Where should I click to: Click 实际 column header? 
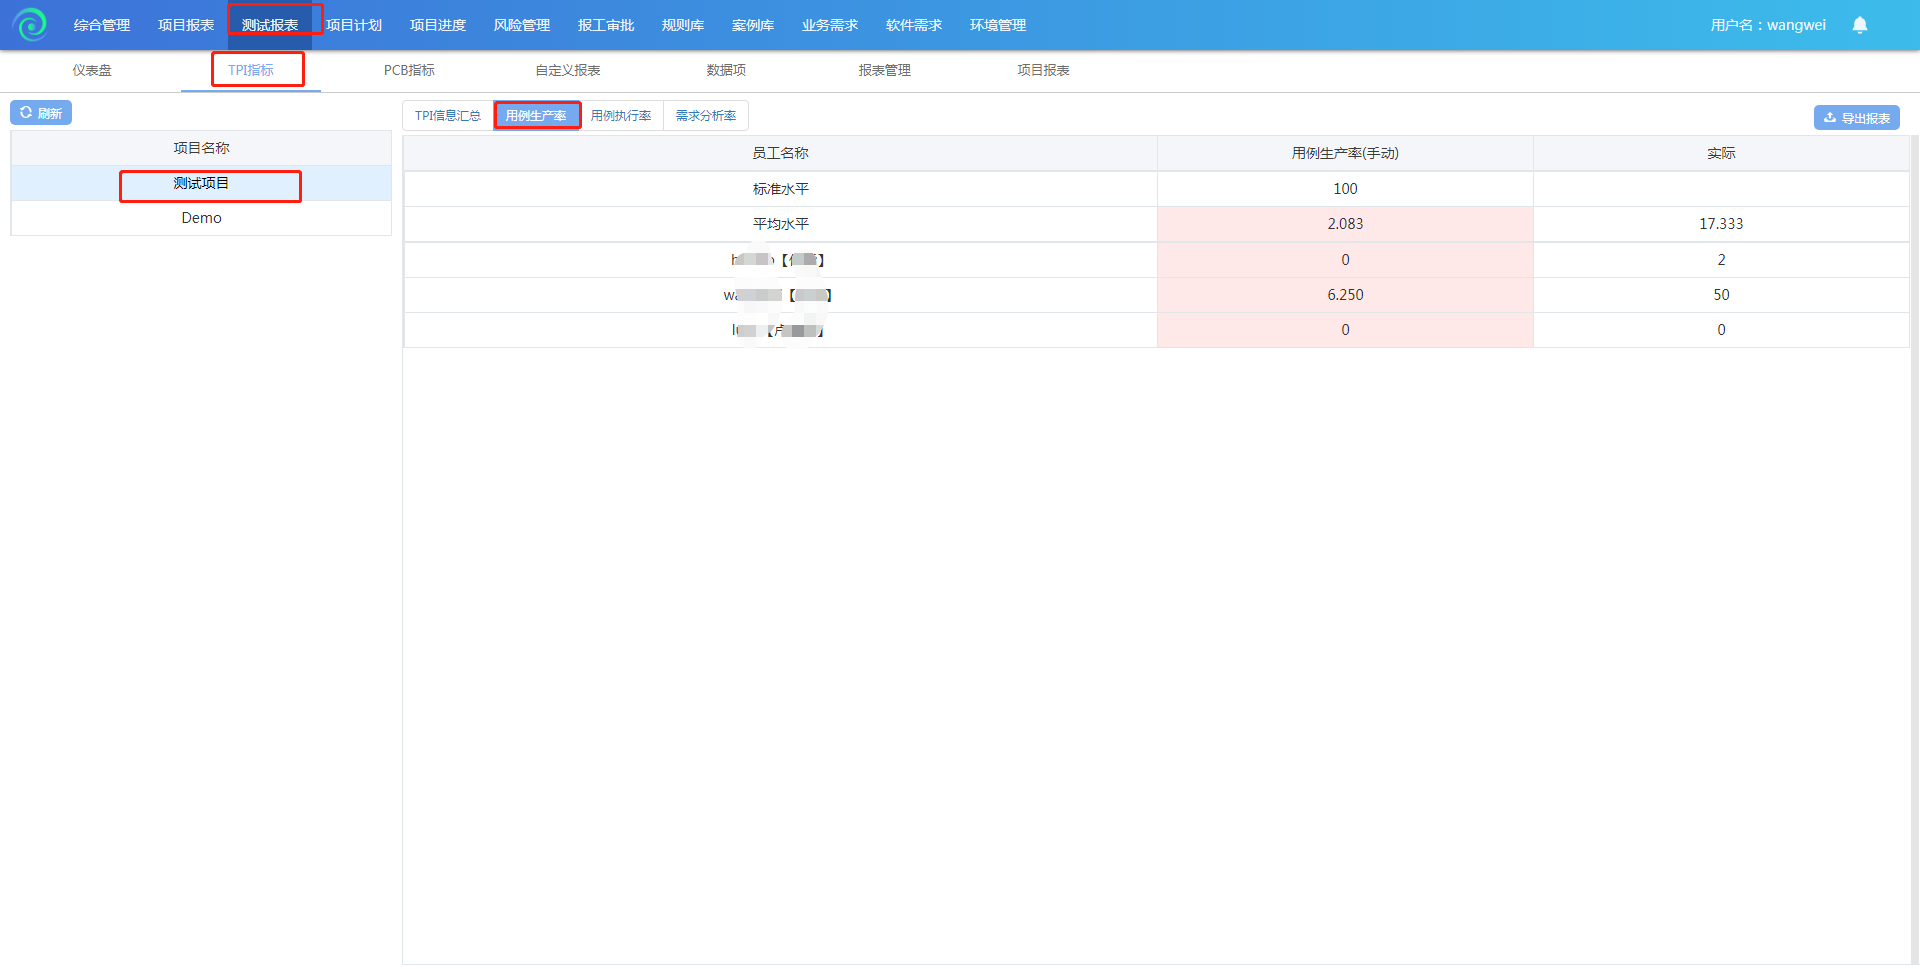point(1721,153)
